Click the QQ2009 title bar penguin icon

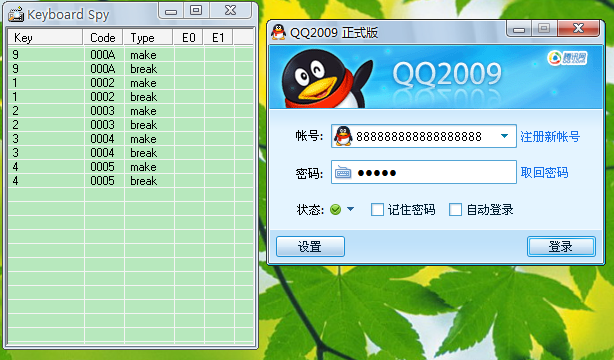click(x=278, y=32)
